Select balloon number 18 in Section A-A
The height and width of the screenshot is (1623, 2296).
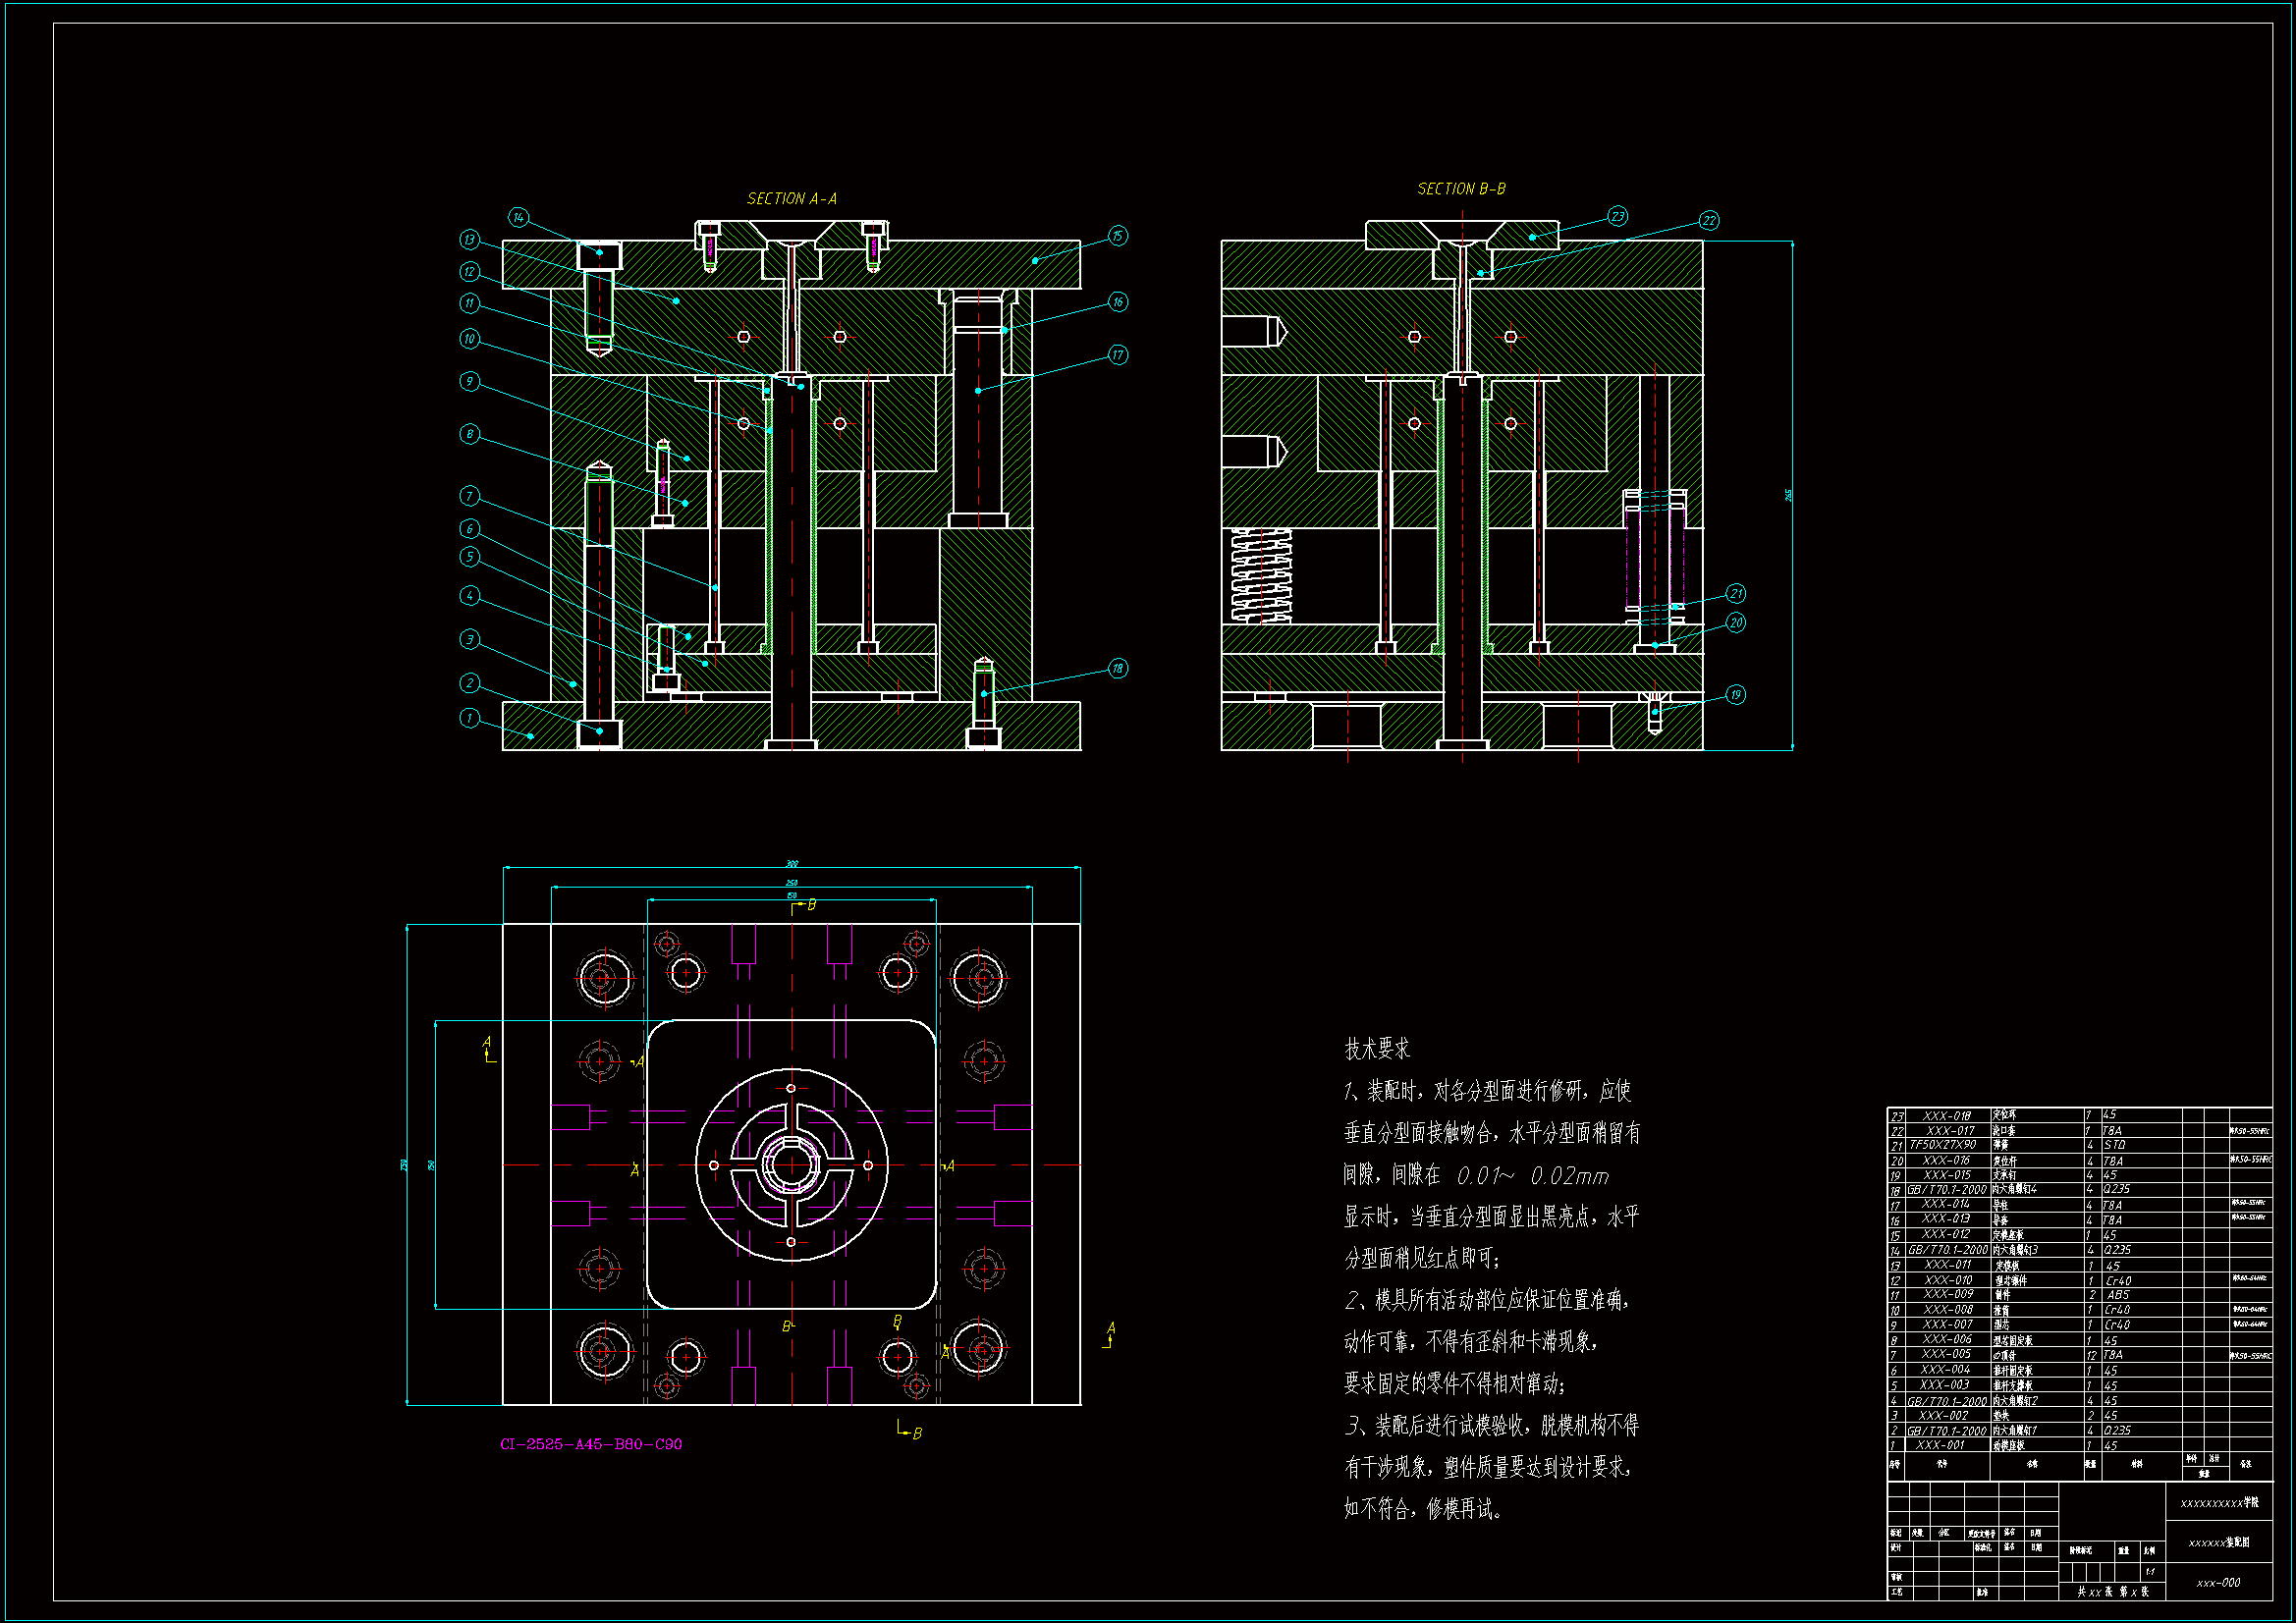point(1117,668)
